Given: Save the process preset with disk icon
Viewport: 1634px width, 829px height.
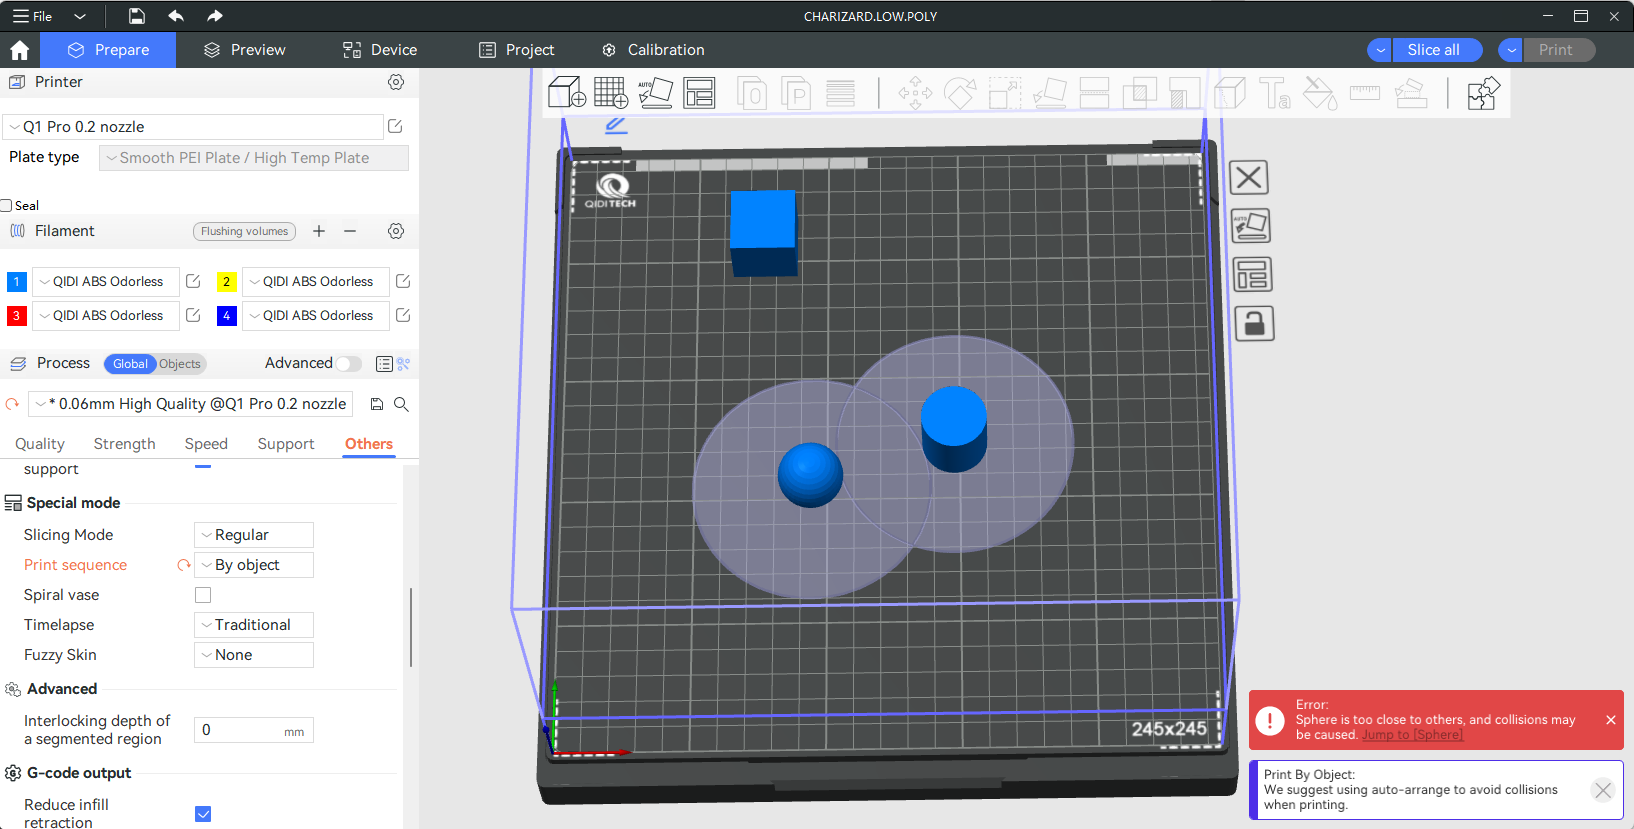Looking at the screenshot, I should click(377, 404).
